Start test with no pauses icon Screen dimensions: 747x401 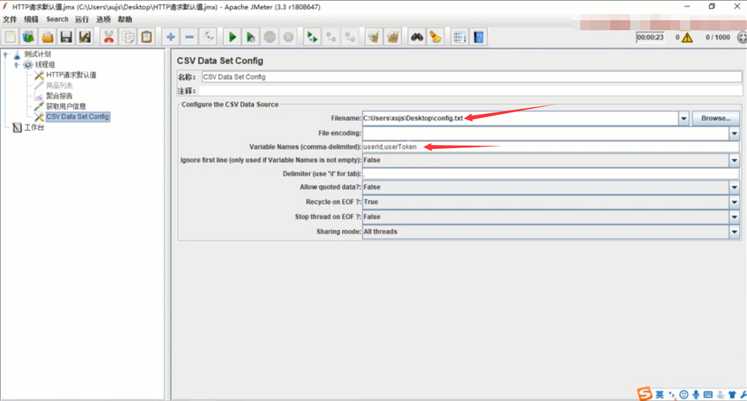pos(251,37)
